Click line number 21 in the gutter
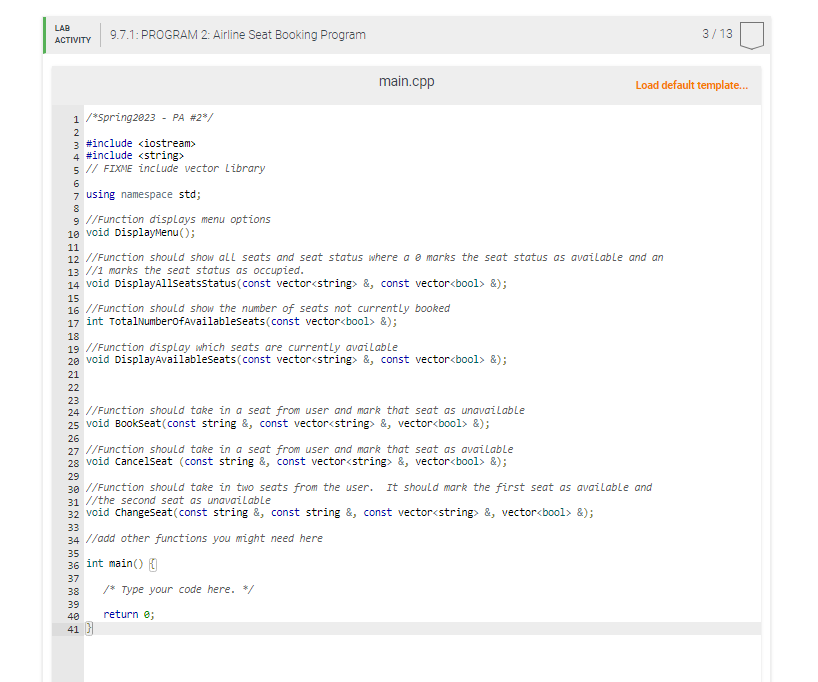Image resolution: width=818 pixels, height=682 pixels. click(73, 375)
